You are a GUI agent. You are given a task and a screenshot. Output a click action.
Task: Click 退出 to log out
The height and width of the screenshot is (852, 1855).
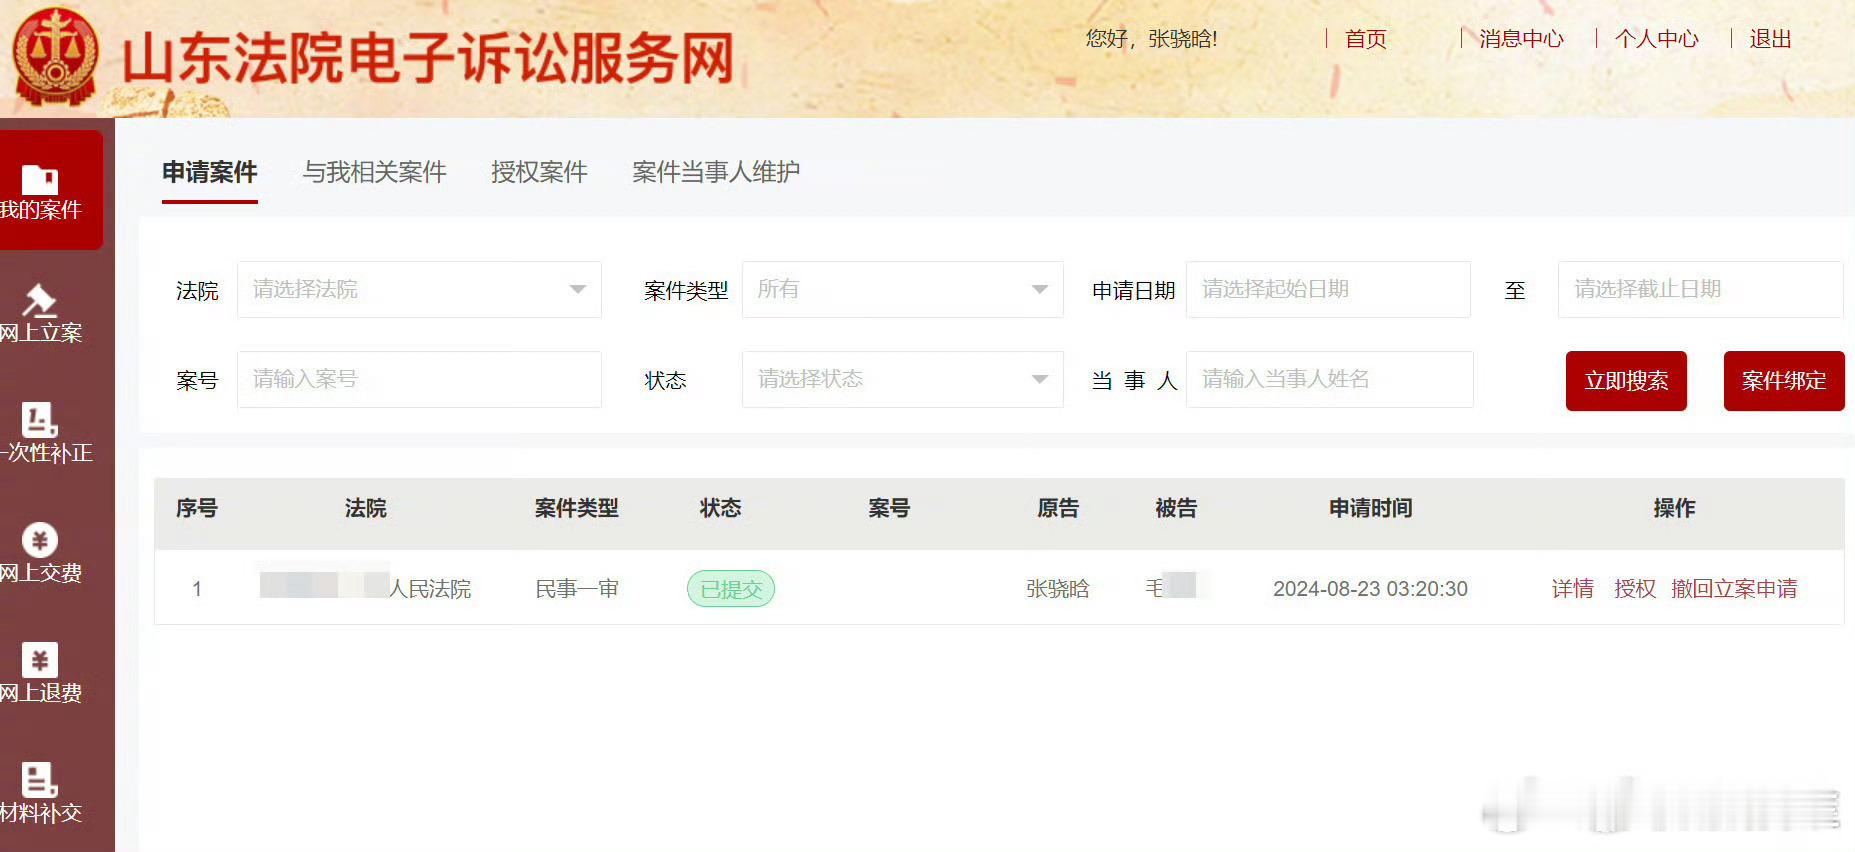tap(1770, 39)
